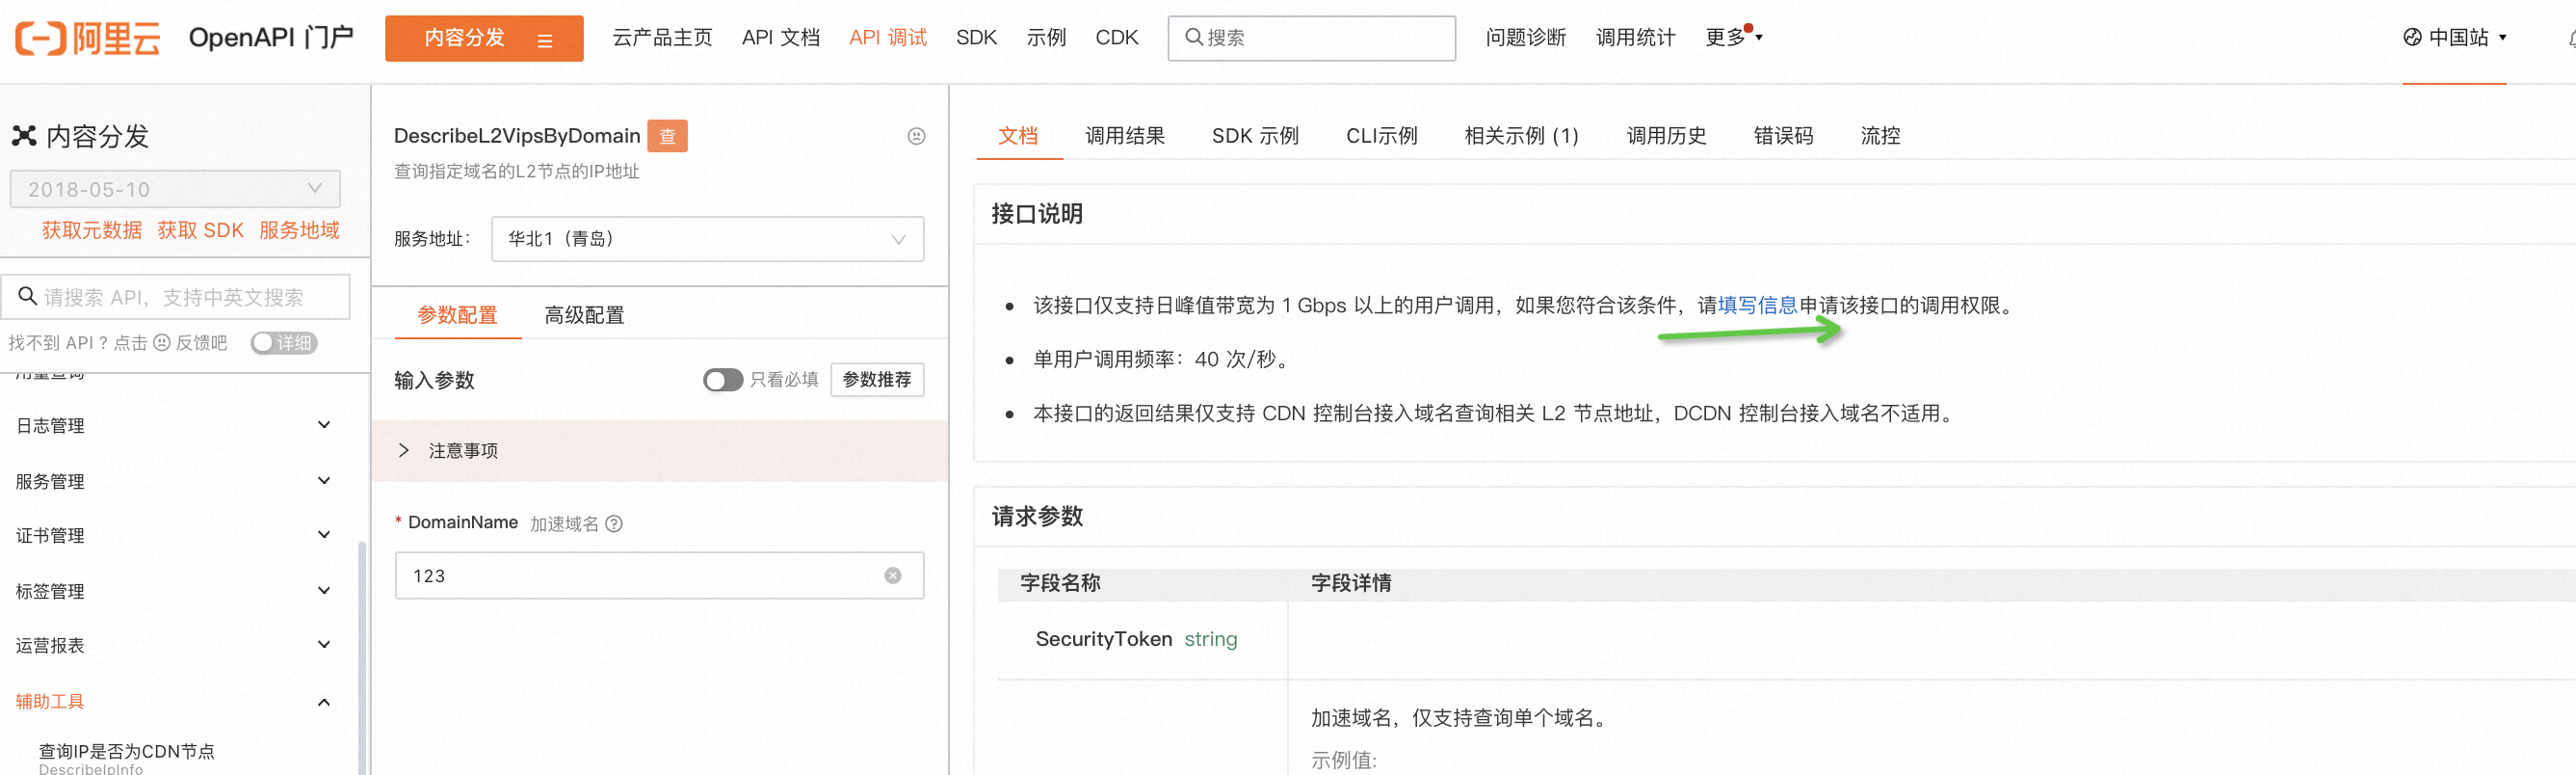The image size is (2576, 775).
Task: Expand 证书管理 category
Action: (x=173, y=535)
